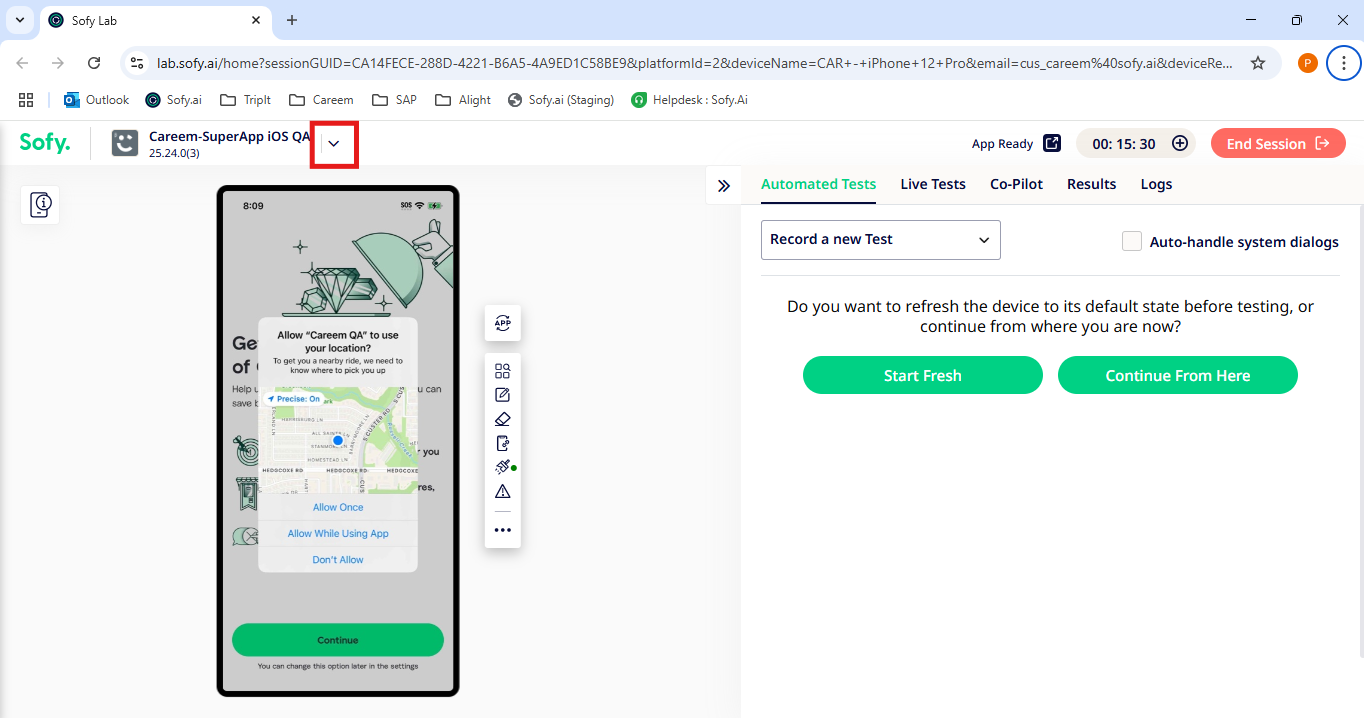Open the Results tab
This screenshot has width=1364, height=718.
[1091, 184]
